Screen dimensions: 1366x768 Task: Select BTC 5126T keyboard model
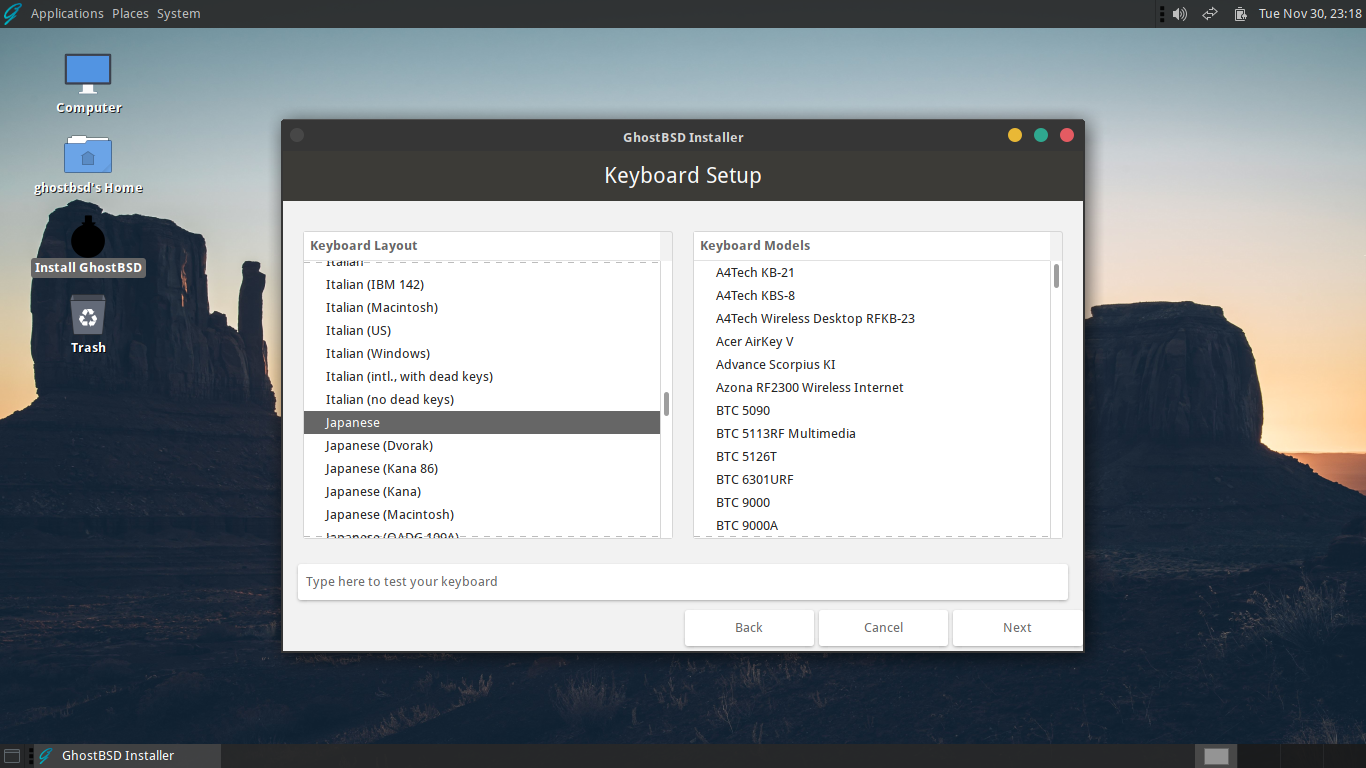(872, 457)
